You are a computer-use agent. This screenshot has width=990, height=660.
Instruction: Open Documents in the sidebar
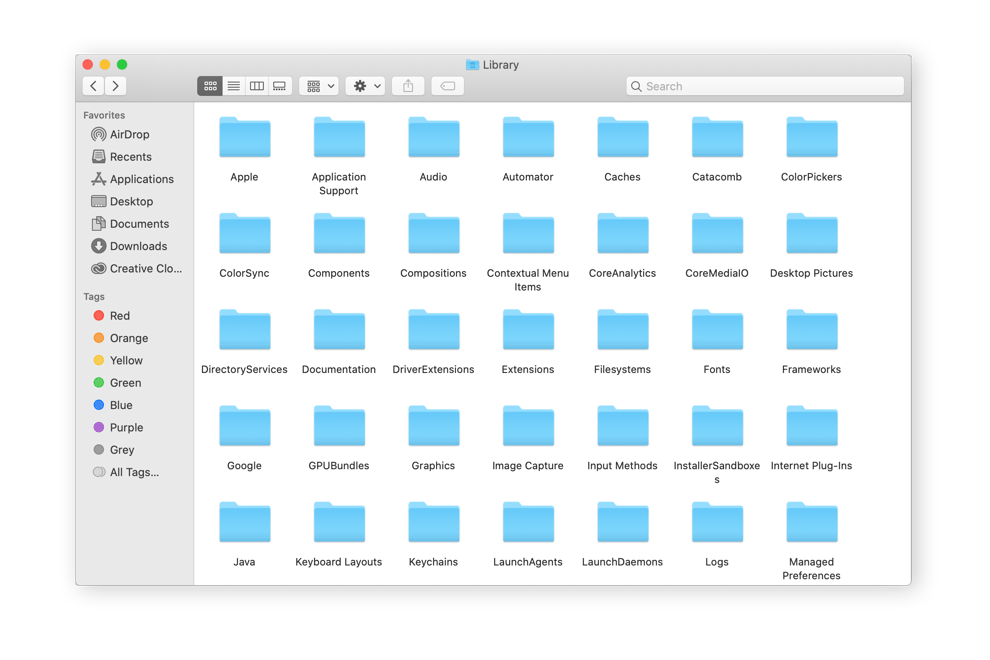click(131, 224)
